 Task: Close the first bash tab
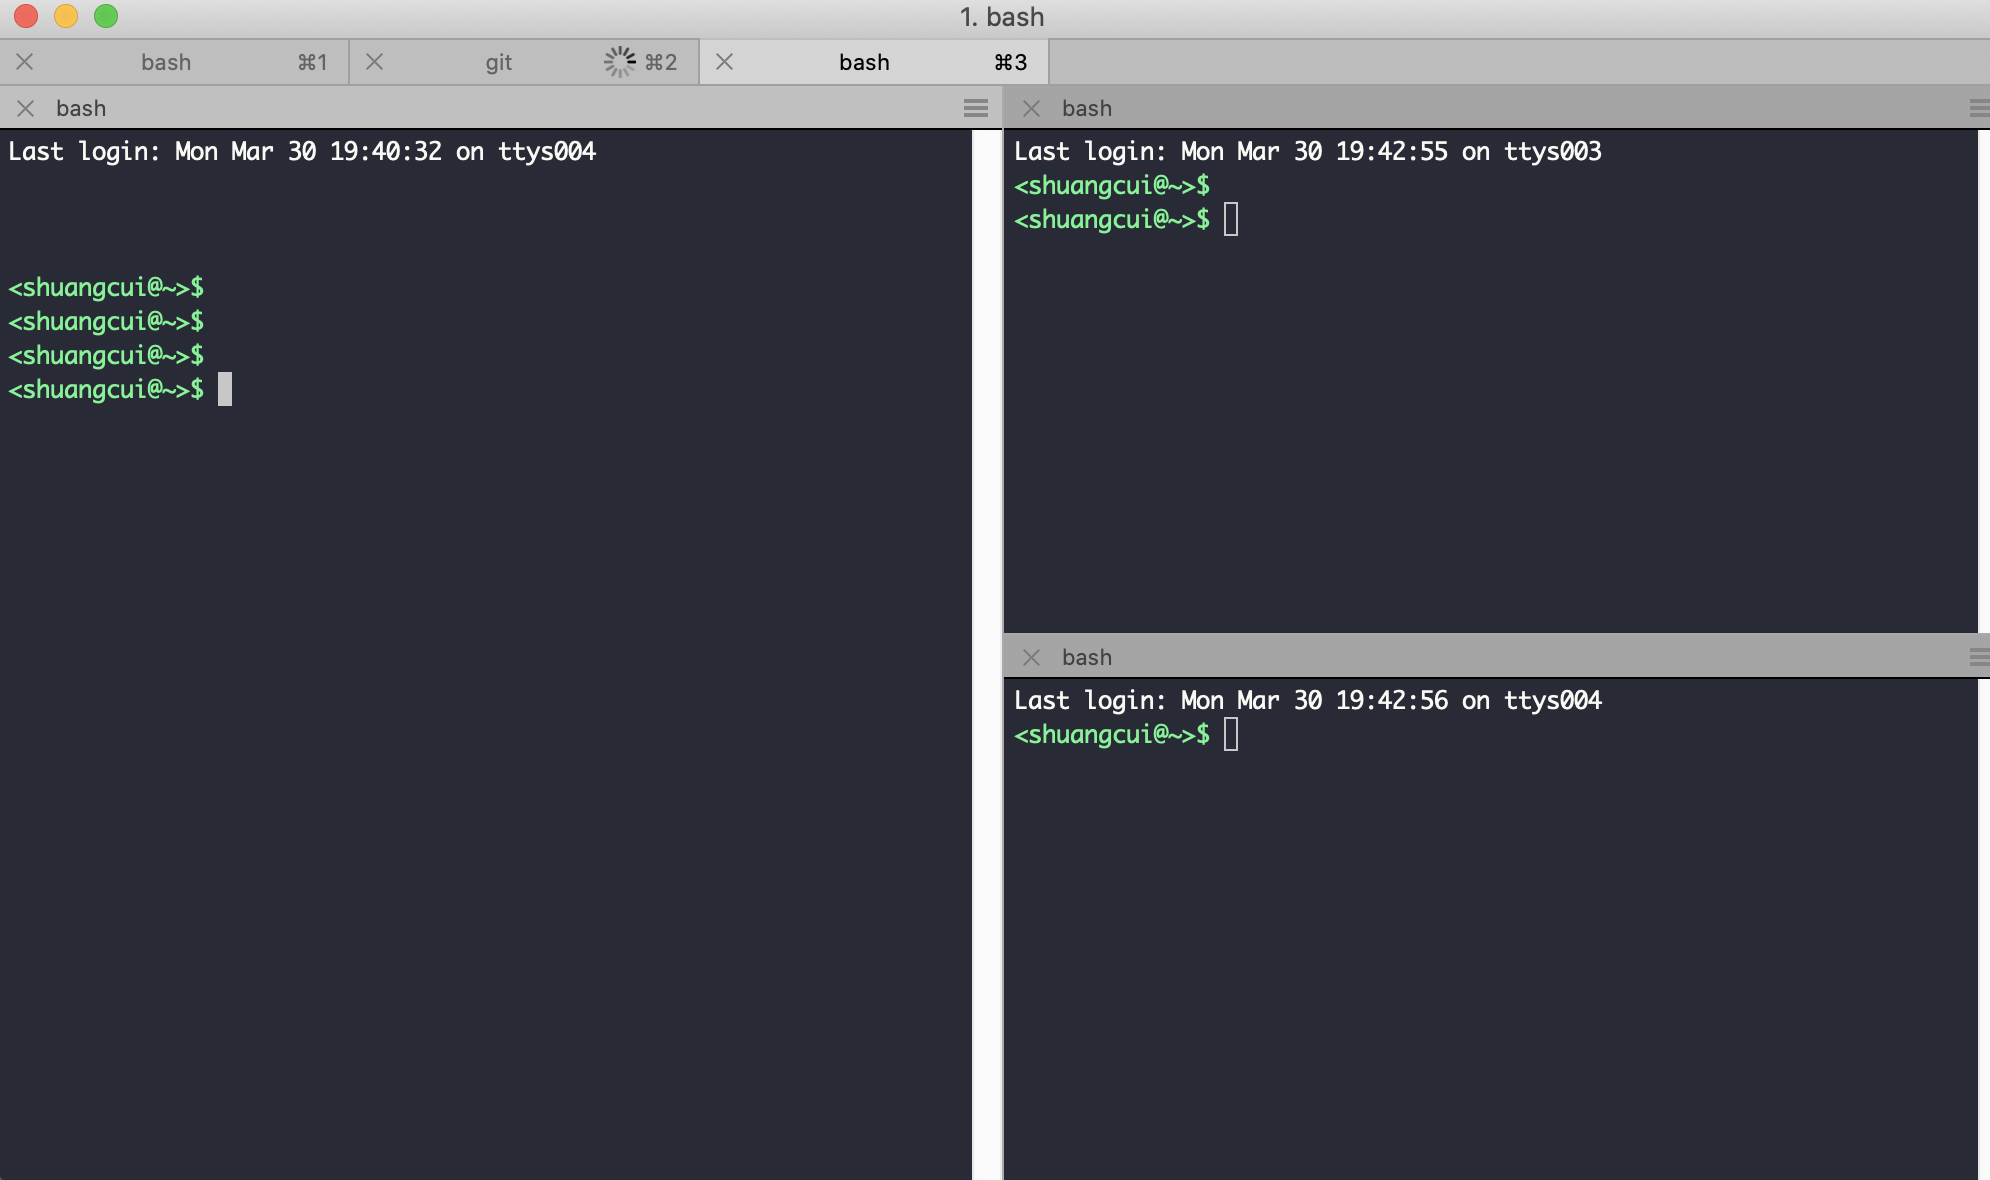click(25, 62)
